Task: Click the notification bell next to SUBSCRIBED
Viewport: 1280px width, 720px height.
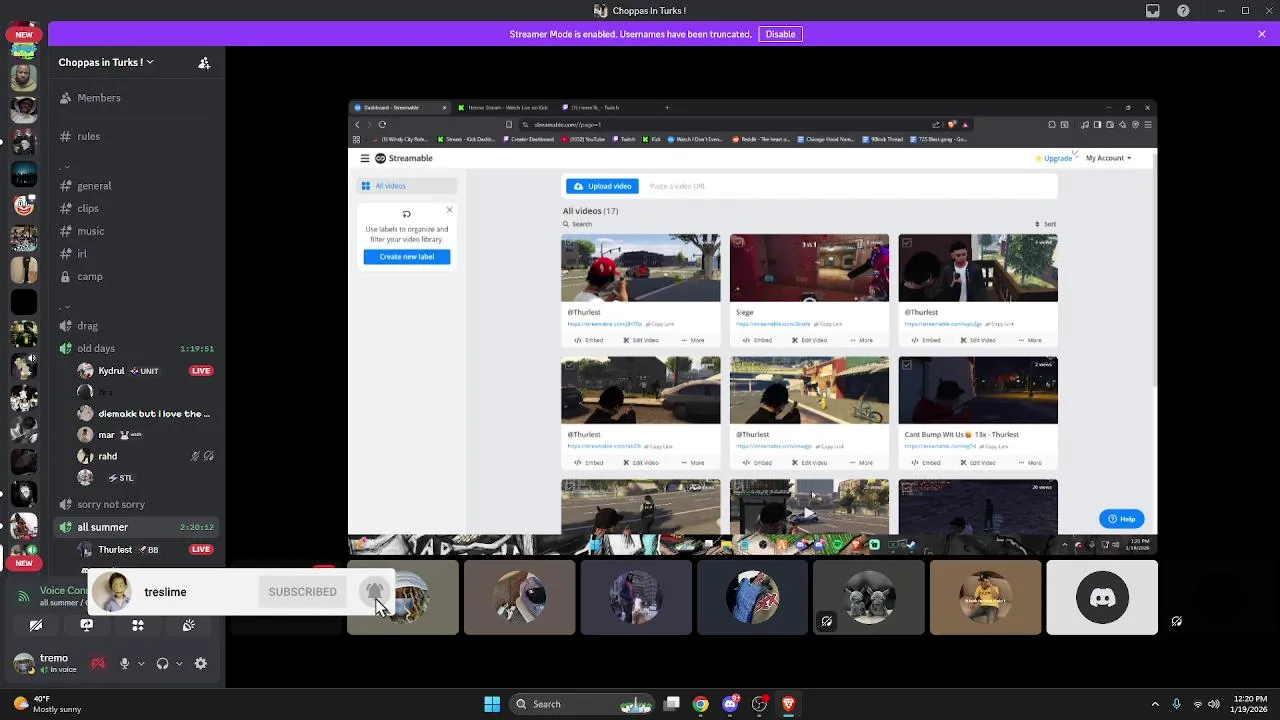Action: [x=373, y=591]
